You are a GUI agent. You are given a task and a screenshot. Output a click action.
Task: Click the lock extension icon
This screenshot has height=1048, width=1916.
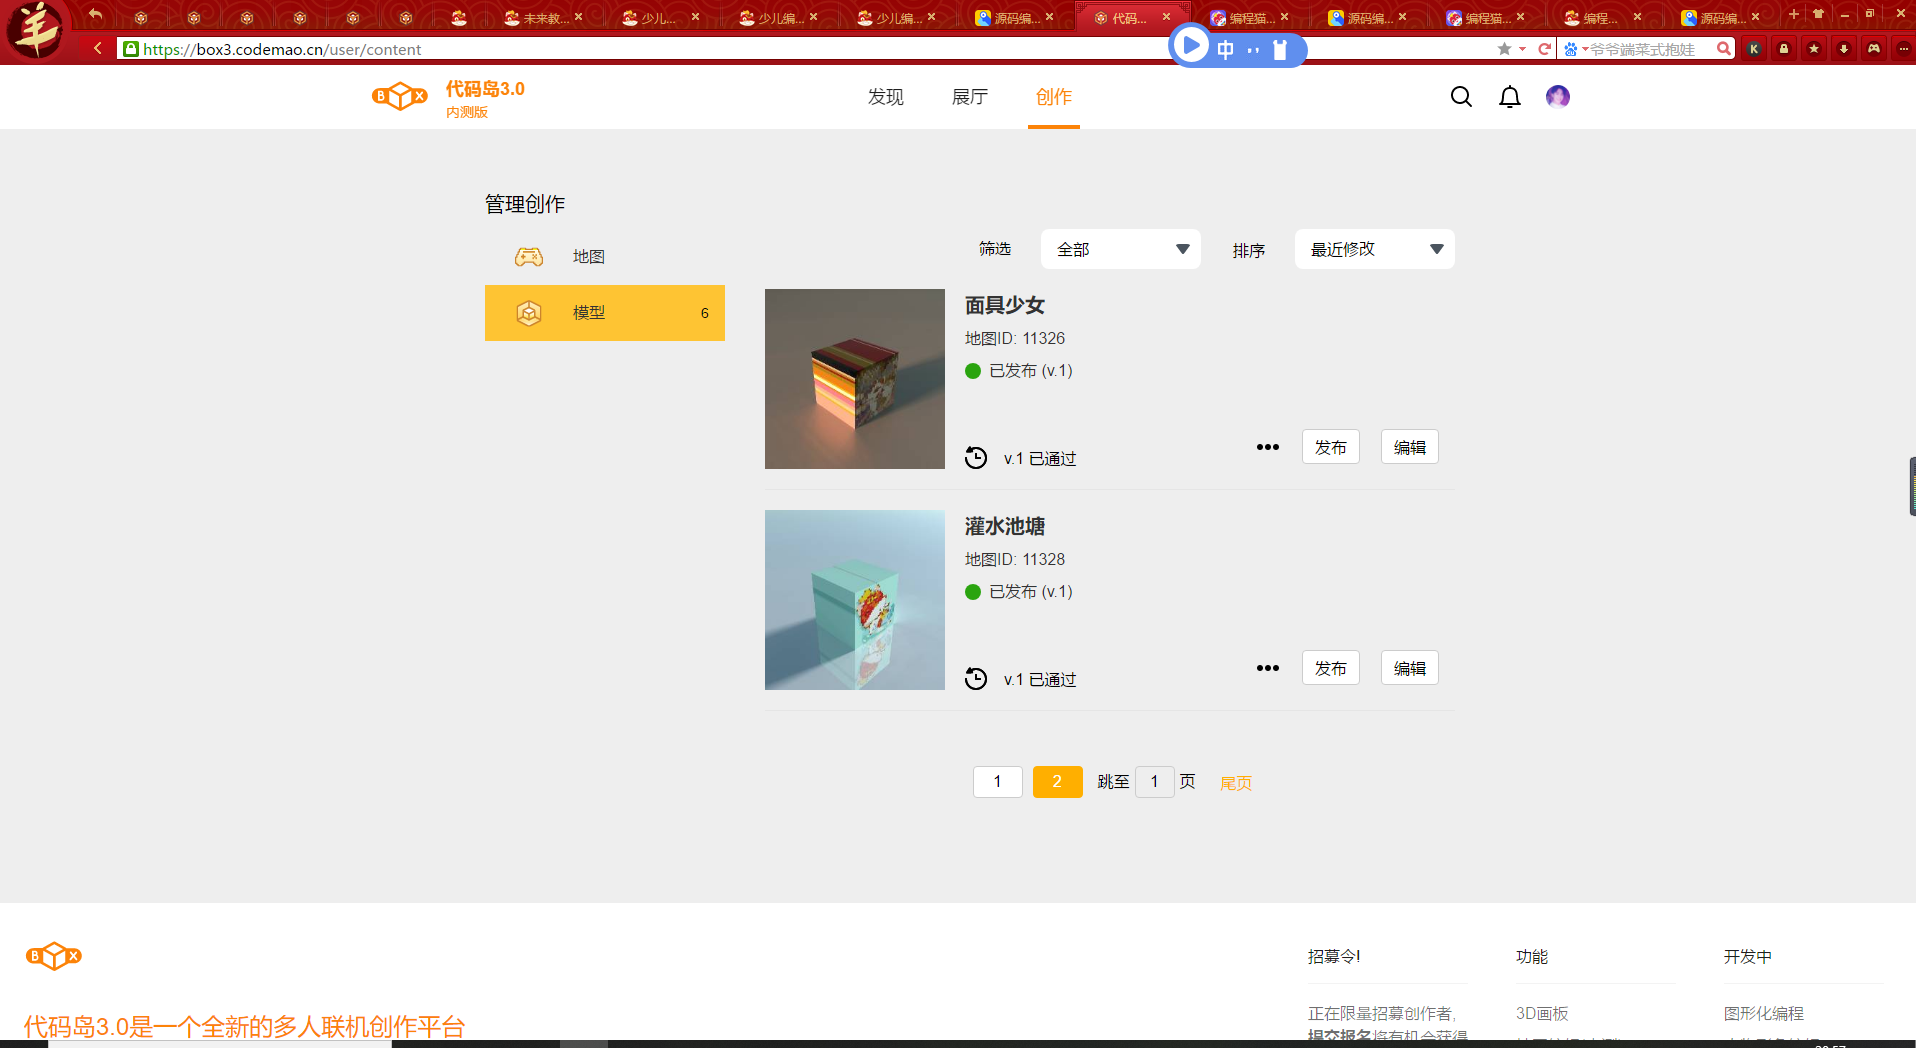[x=1784, y=48]
